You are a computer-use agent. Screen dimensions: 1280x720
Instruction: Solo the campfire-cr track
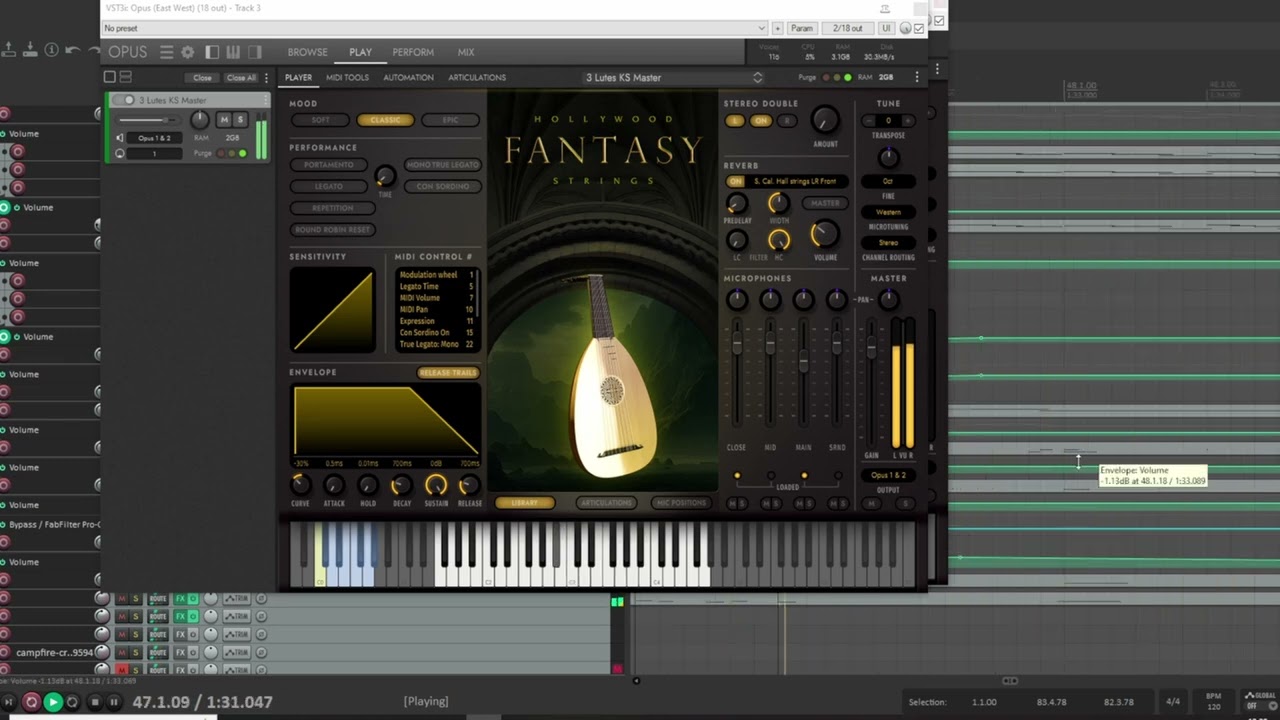(x=136, y=652)
